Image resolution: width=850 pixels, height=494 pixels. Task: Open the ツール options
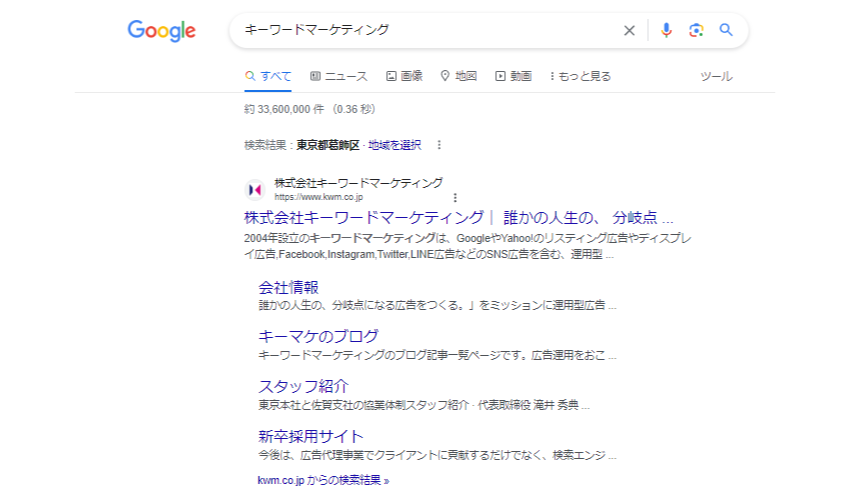point(716,76)
